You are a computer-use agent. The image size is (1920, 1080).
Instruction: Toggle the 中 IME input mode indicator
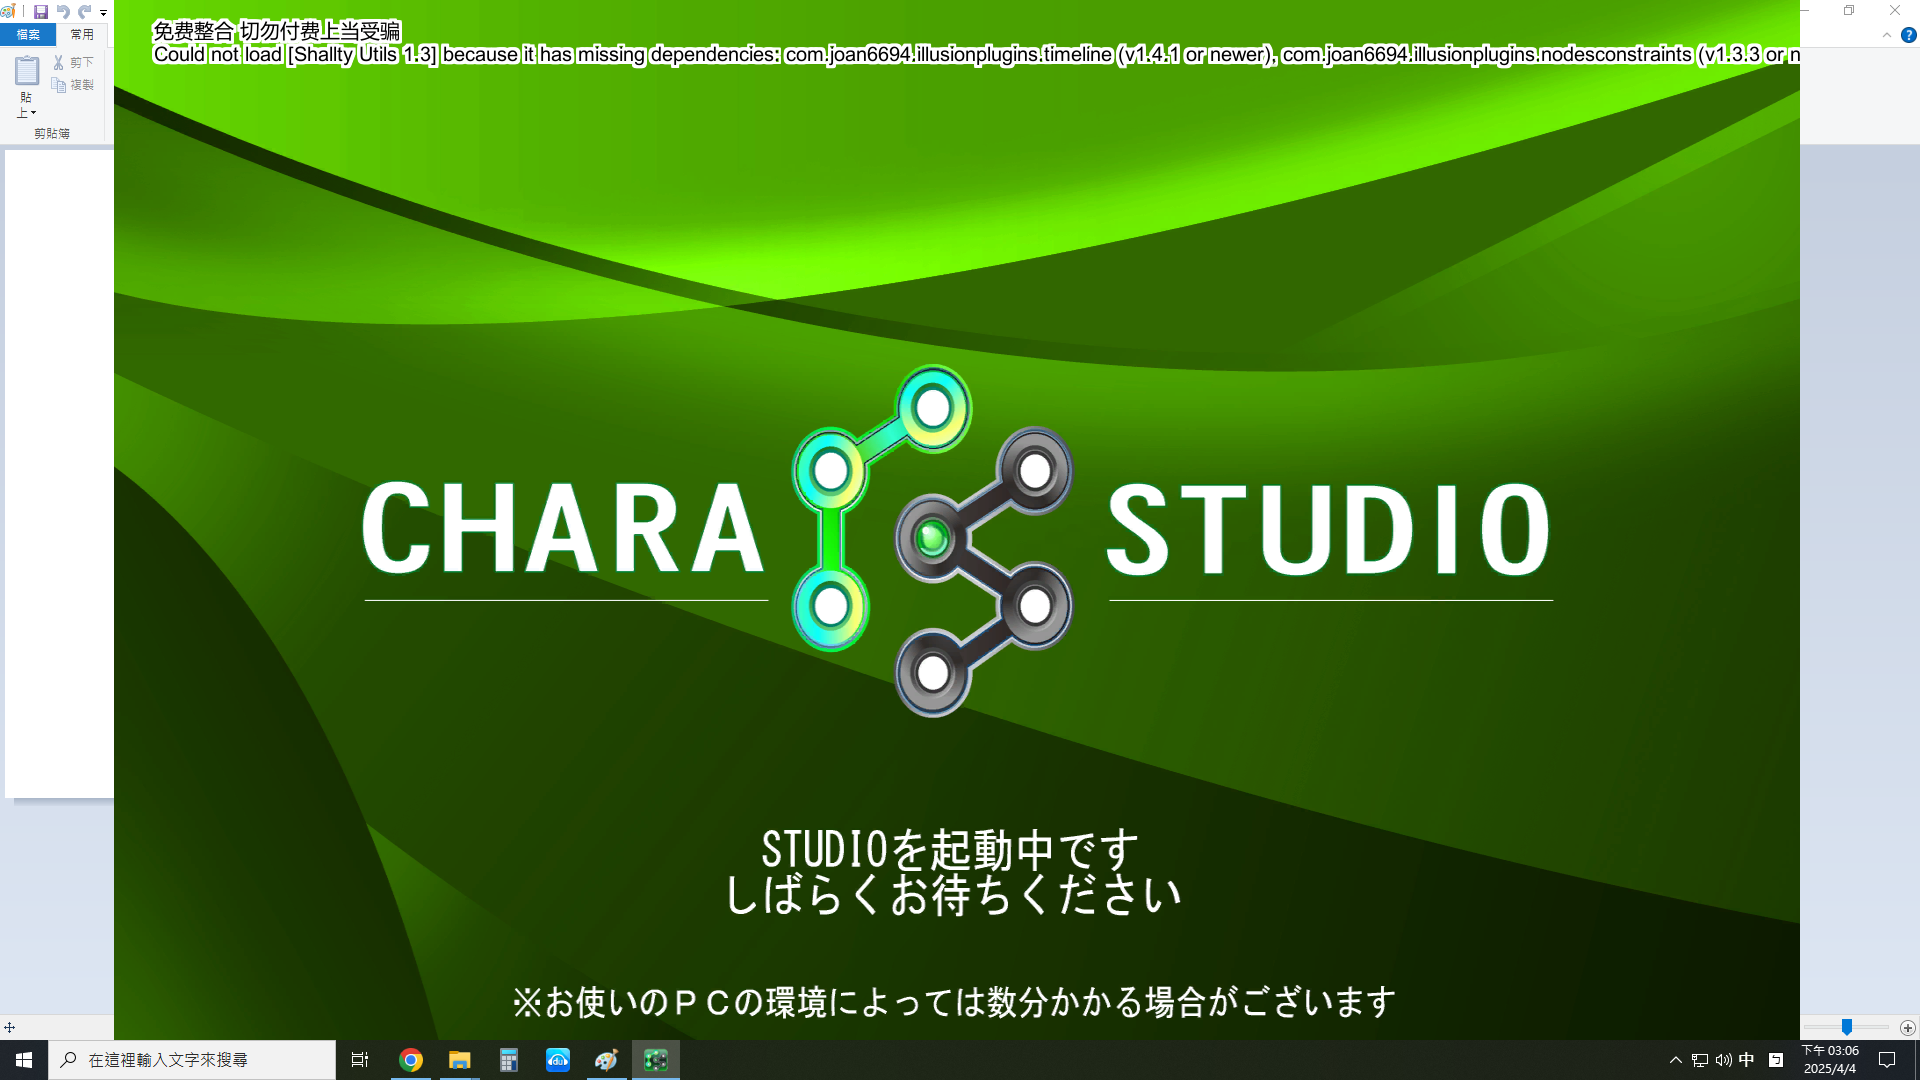pyautogui.click(x=1746, y=1060)
